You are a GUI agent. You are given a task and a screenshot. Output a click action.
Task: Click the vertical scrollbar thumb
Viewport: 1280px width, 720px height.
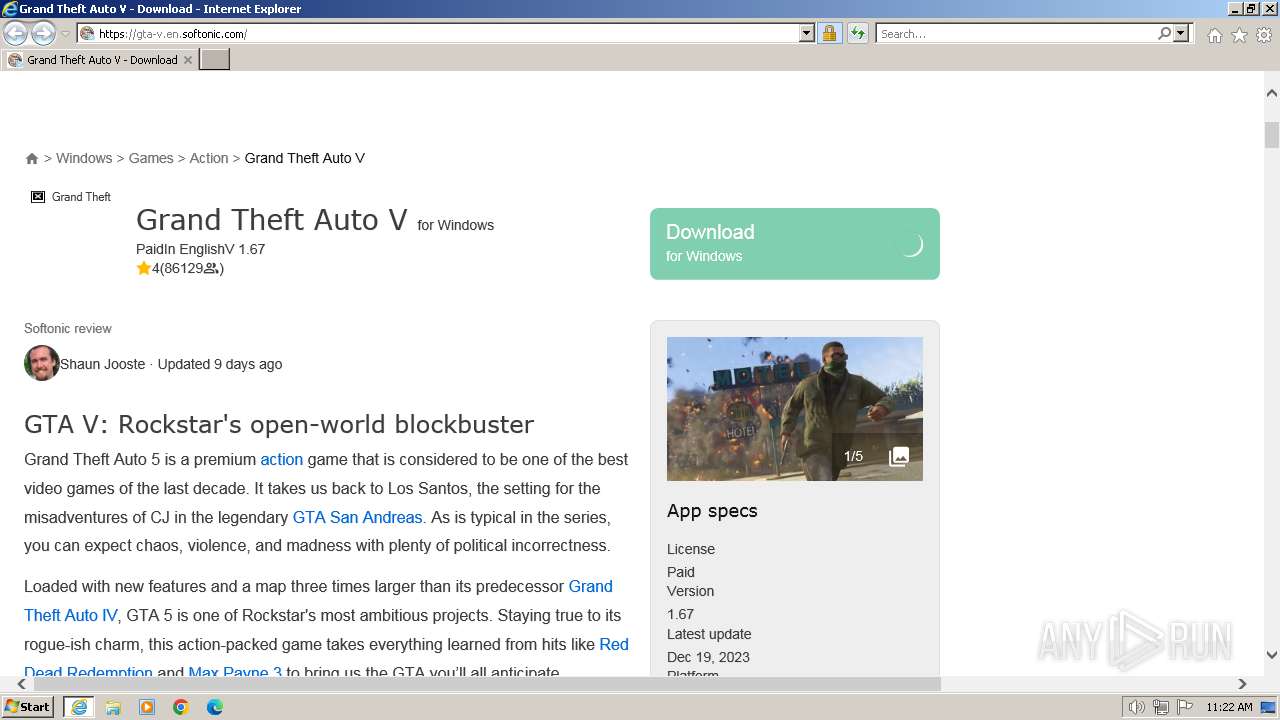pyautogui.click(x=1272, y=135)
